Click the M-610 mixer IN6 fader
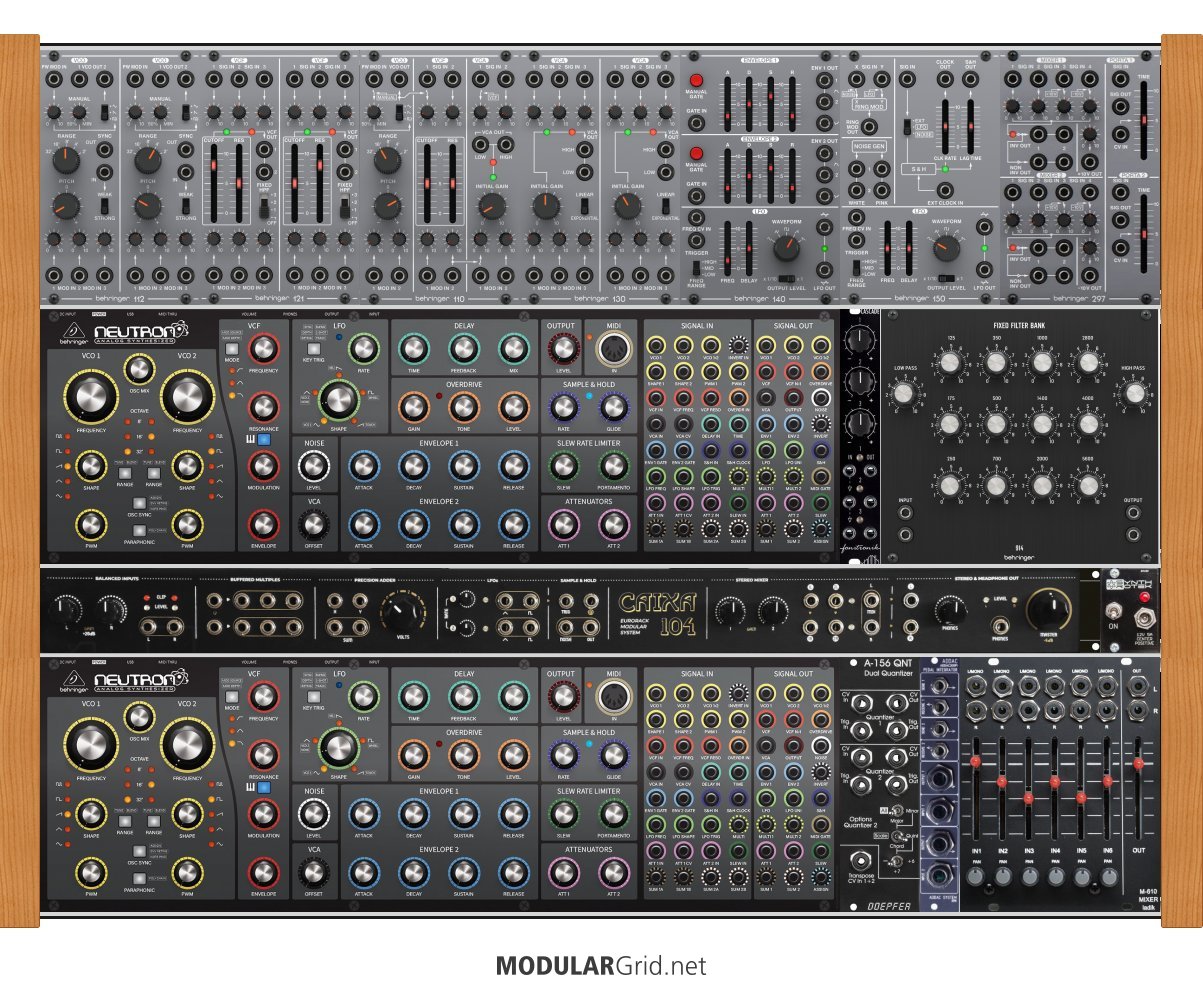This screenshot has height=987, width=1203. pos(1107,790)
